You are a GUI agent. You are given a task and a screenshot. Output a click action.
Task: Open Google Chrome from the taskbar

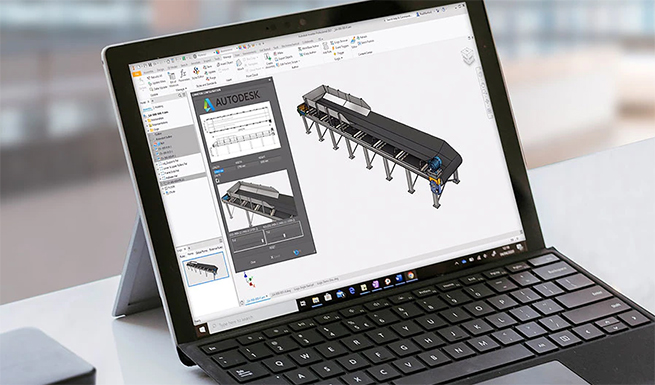(x=411, y=275)
